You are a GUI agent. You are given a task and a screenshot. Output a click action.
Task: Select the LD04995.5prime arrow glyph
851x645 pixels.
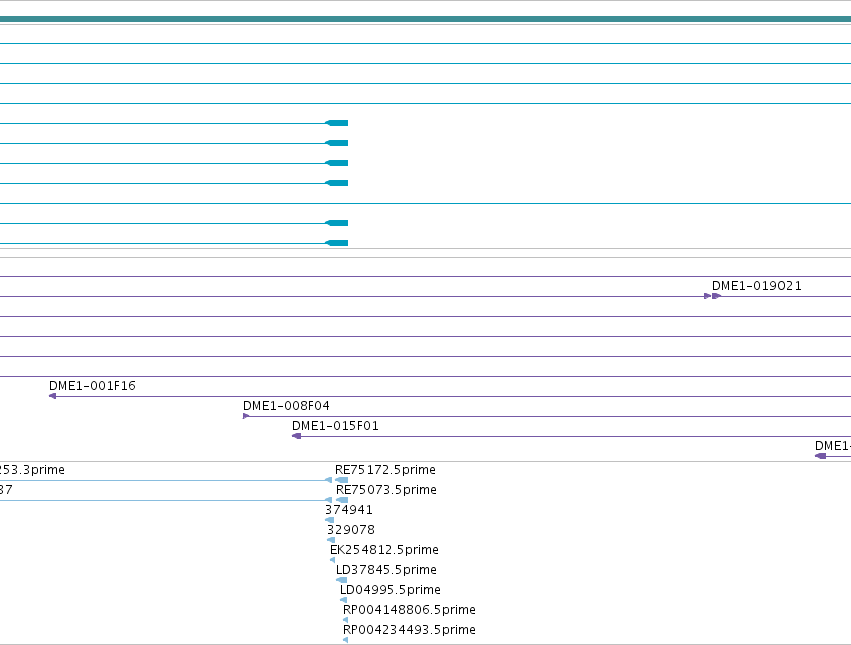(x=344, y=600)
